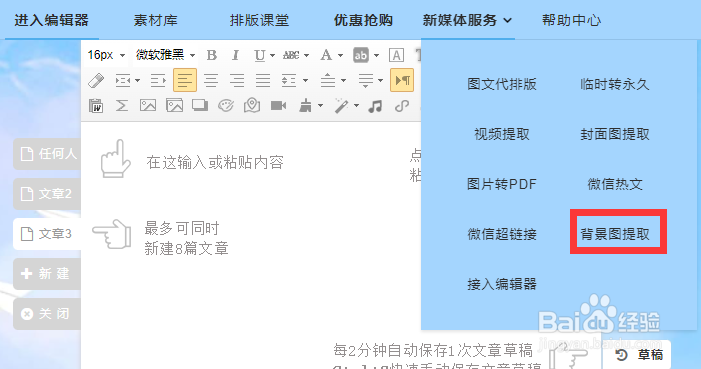
Task: Select 临时转永久 from the services menu
Action: tap(615, 84)
